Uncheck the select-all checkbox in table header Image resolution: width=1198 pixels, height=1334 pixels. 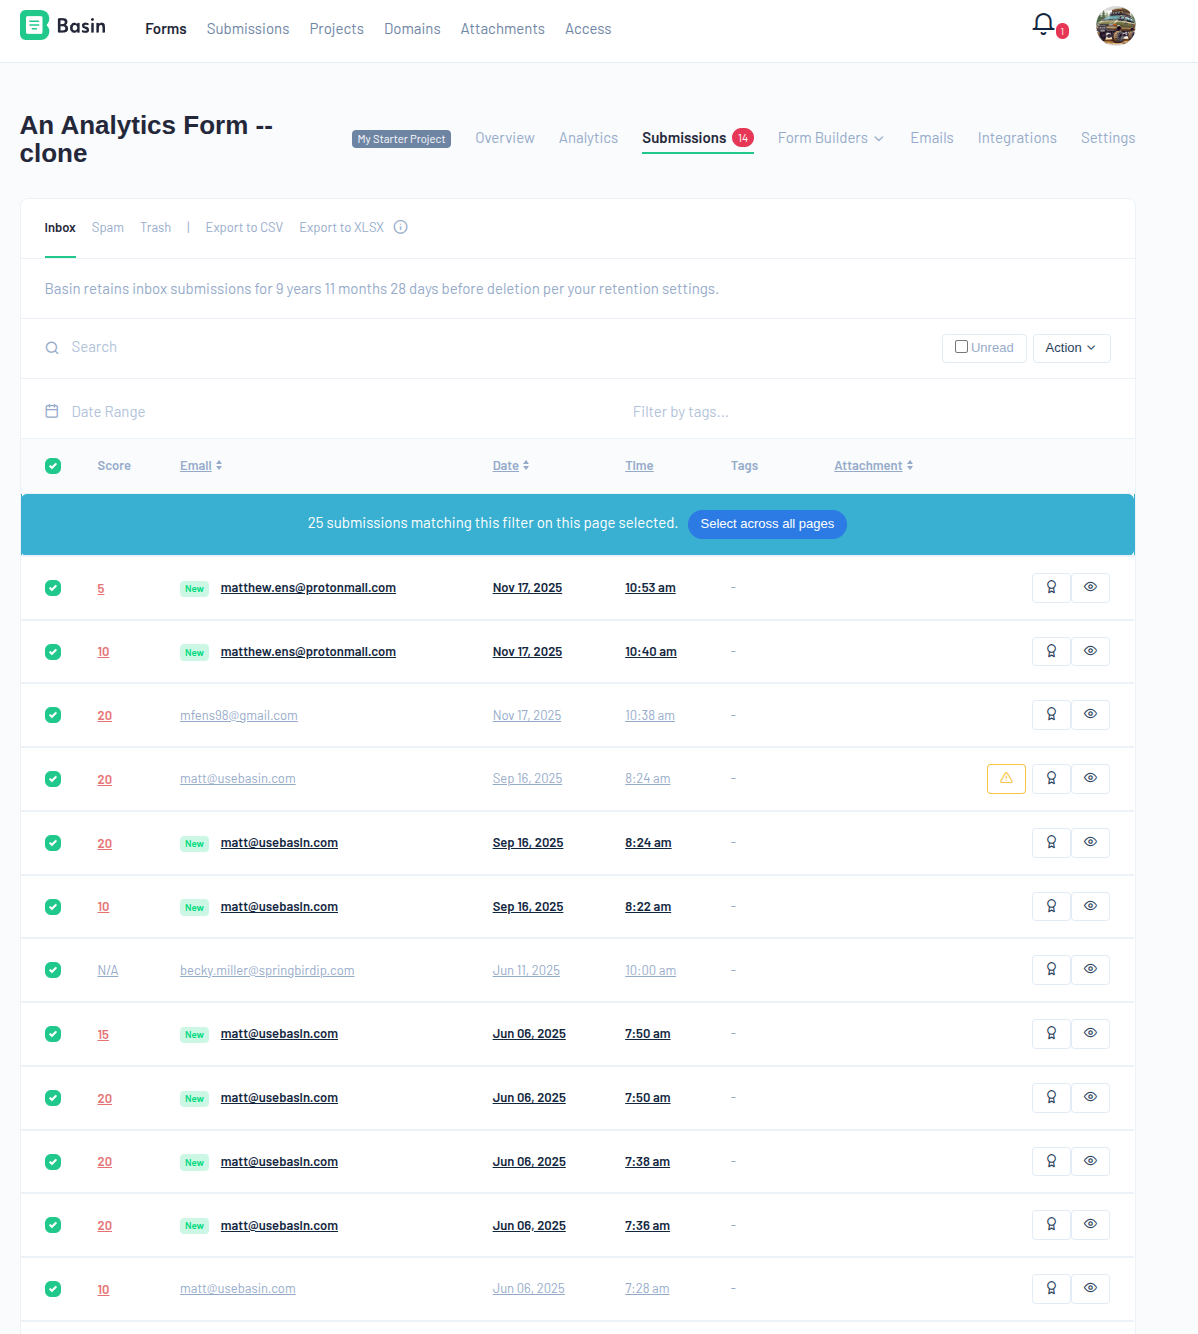tap(53, 466)
